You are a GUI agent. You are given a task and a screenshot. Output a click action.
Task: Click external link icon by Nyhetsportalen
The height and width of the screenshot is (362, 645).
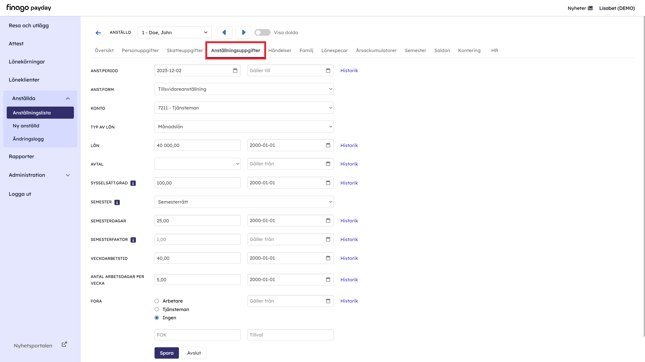(x=64, y=345)
